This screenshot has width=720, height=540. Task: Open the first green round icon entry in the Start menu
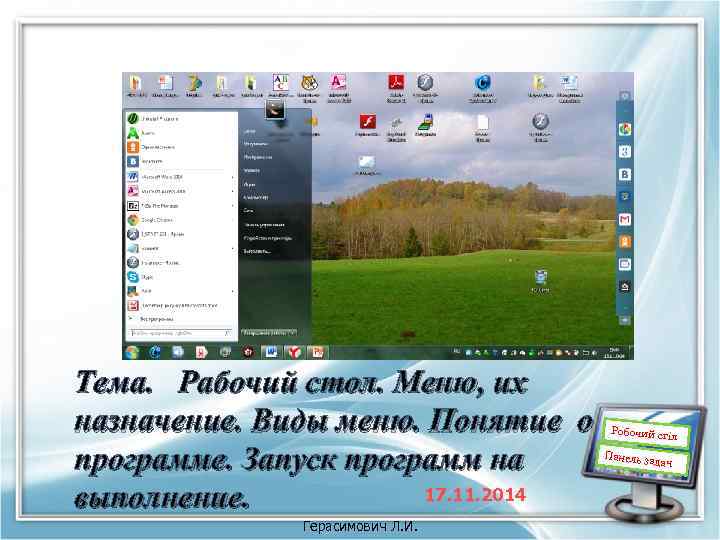[x=181, y=118]
